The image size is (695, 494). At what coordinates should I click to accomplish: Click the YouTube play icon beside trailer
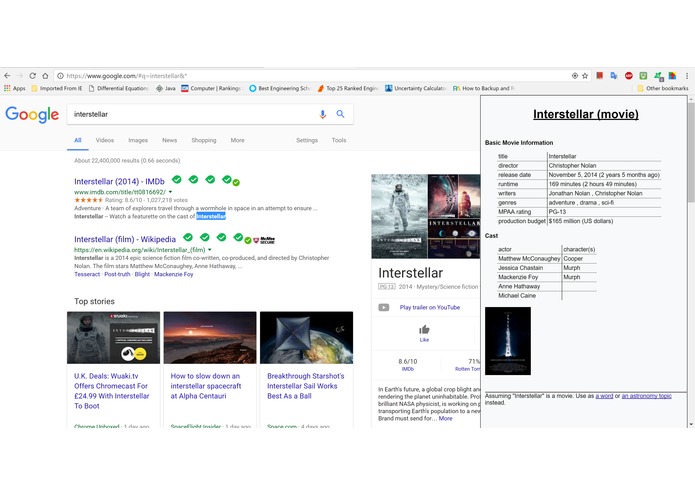tap(384, 307)
